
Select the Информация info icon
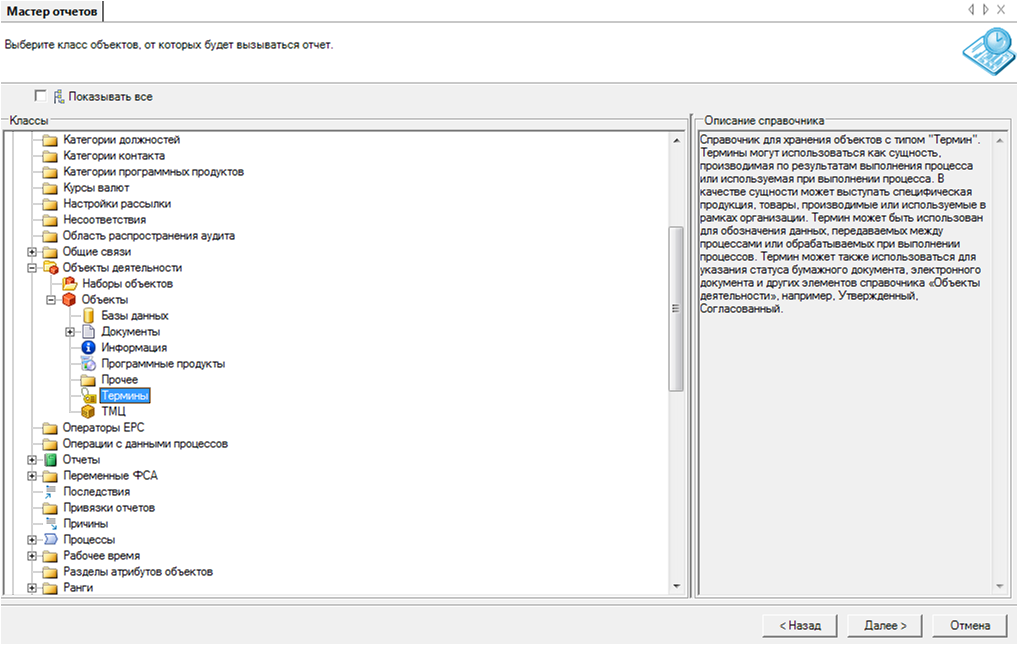coord(88,348)
